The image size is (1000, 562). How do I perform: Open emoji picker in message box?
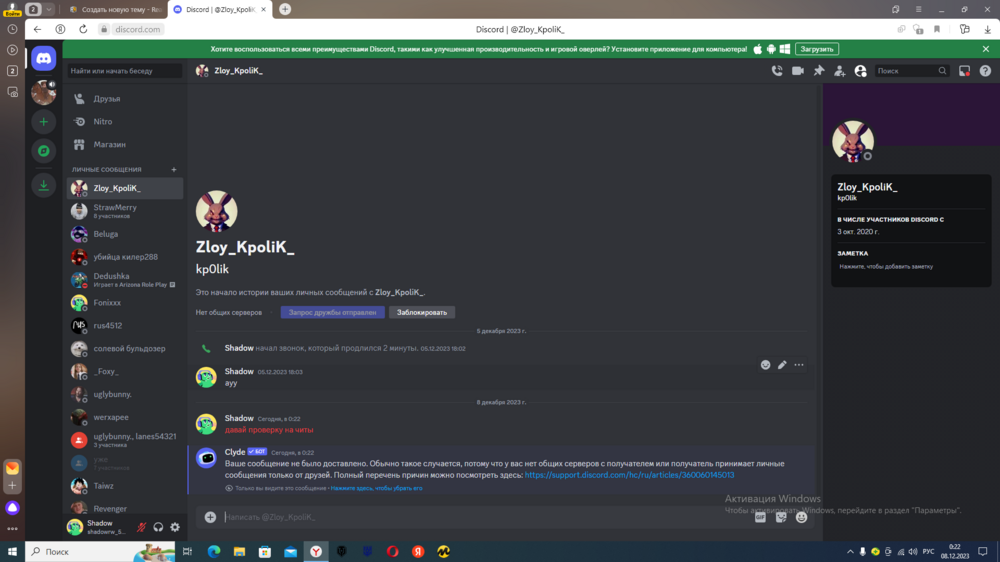coord(802,517)
